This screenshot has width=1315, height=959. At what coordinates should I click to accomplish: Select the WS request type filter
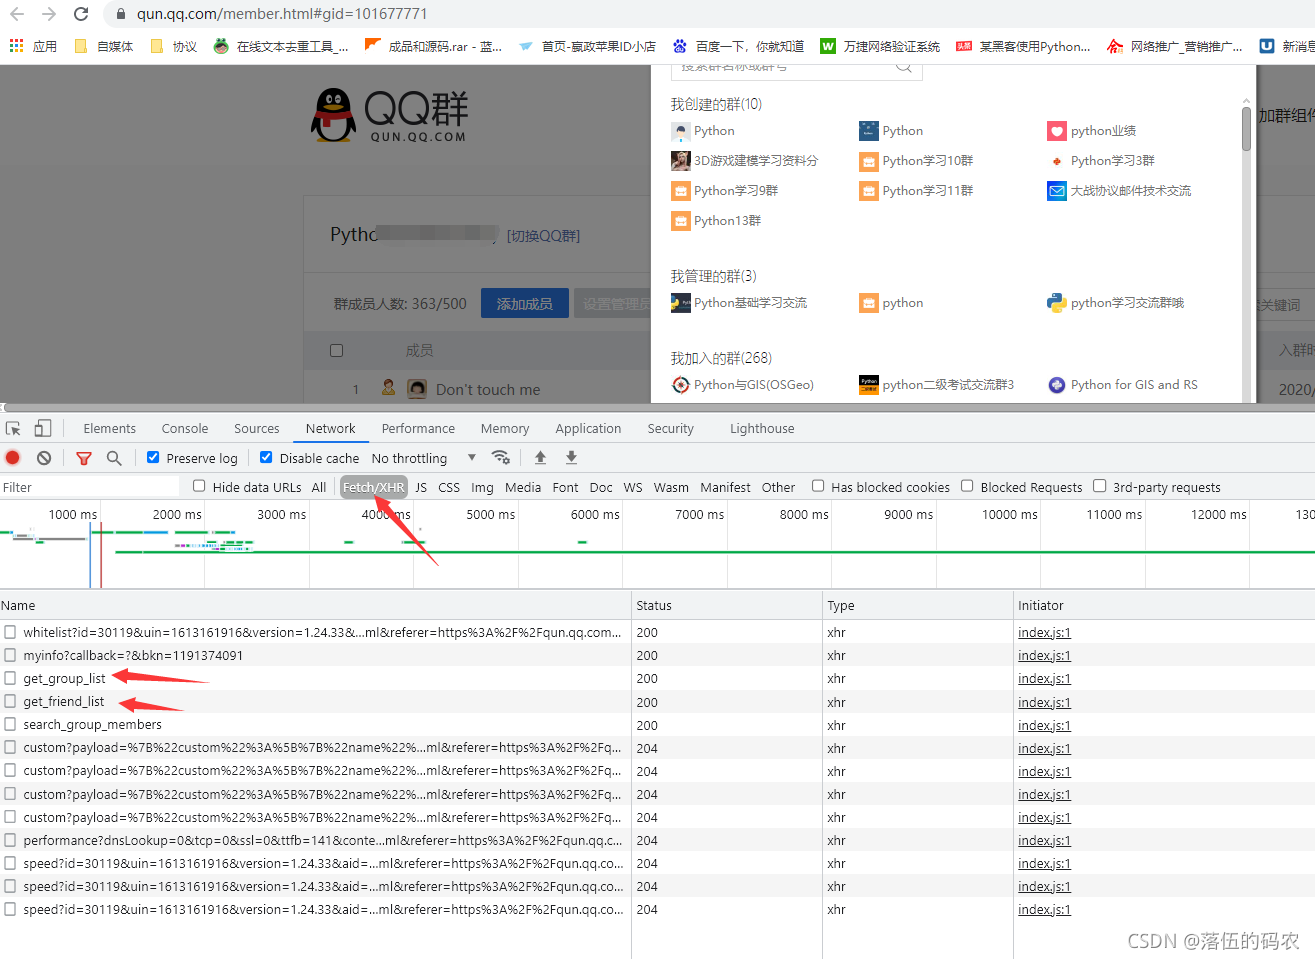pos(633,487)
